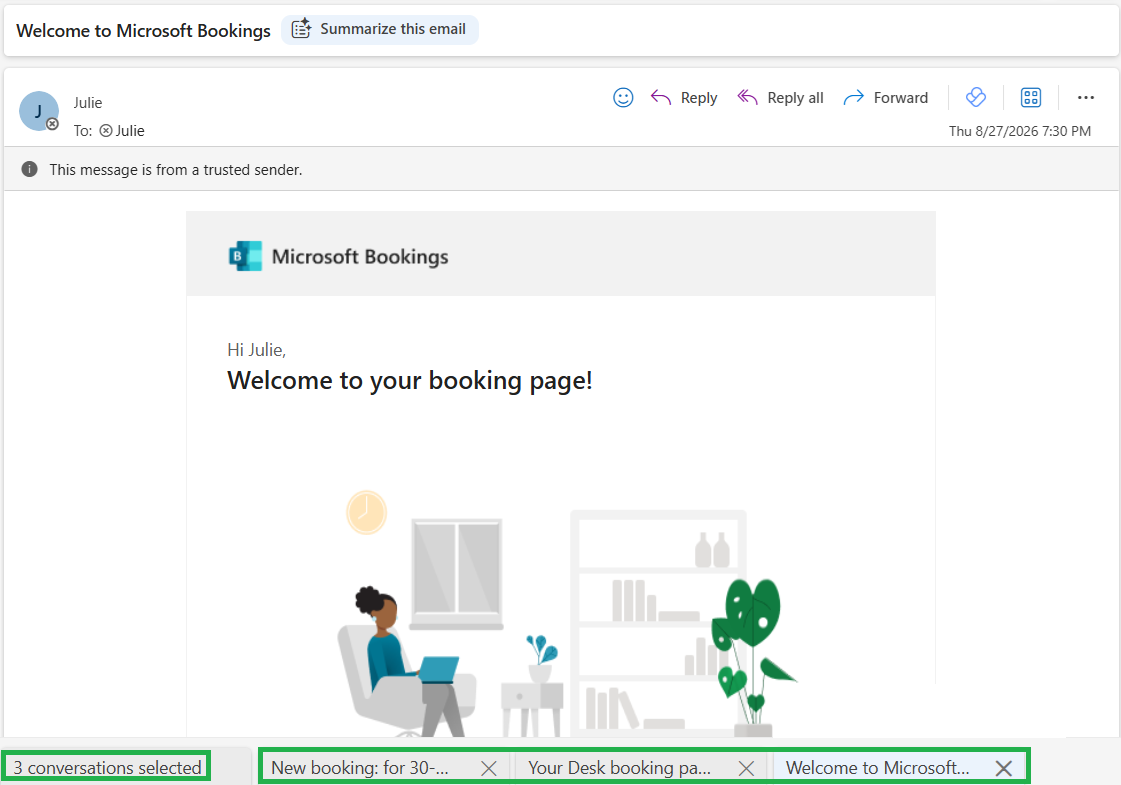Viewport: 1121px width, 785px height.
Task: Open the '3 conversations selected' tab
Action: (x=107, y=768)
